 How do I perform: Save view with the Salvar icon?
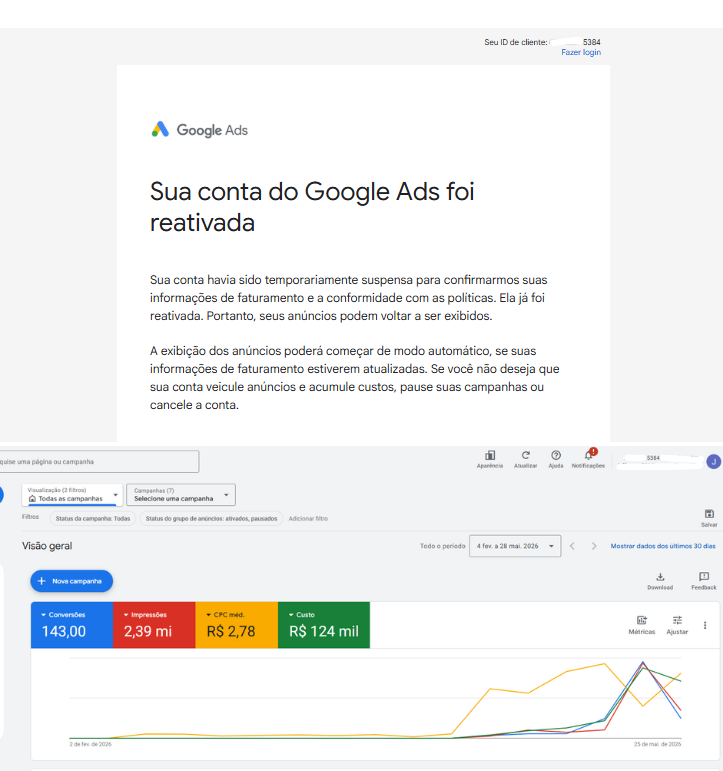click(709, 518)
